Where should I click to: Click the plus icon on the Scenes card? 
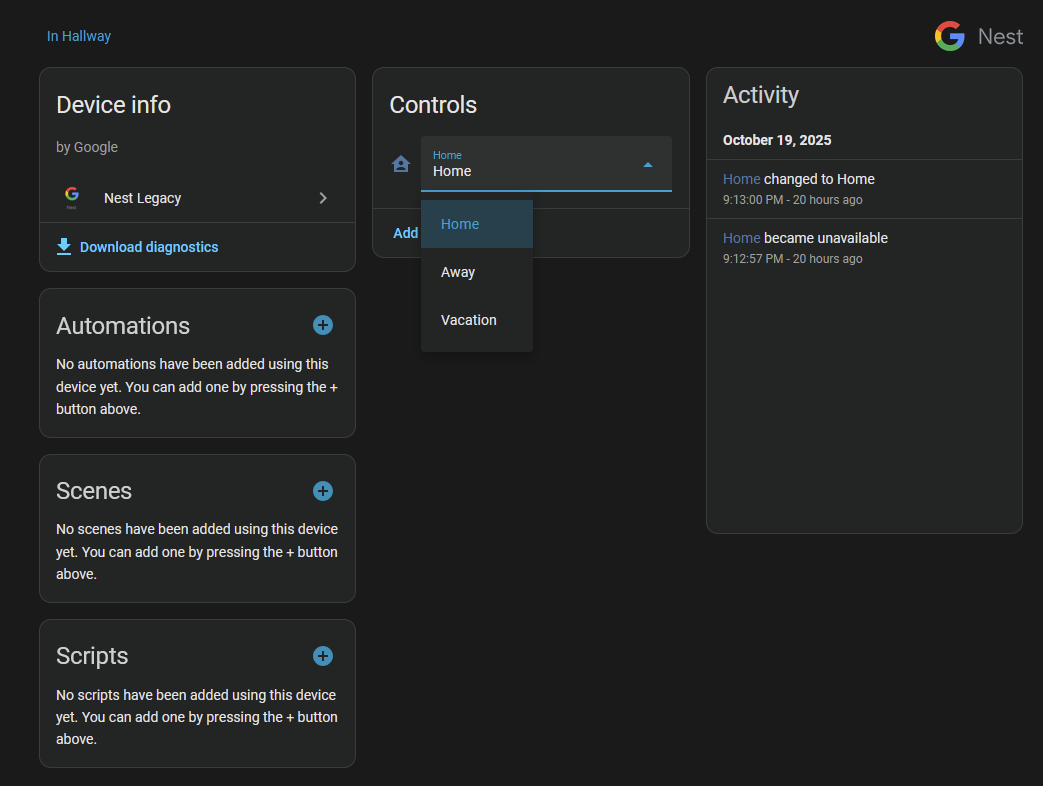322,491
